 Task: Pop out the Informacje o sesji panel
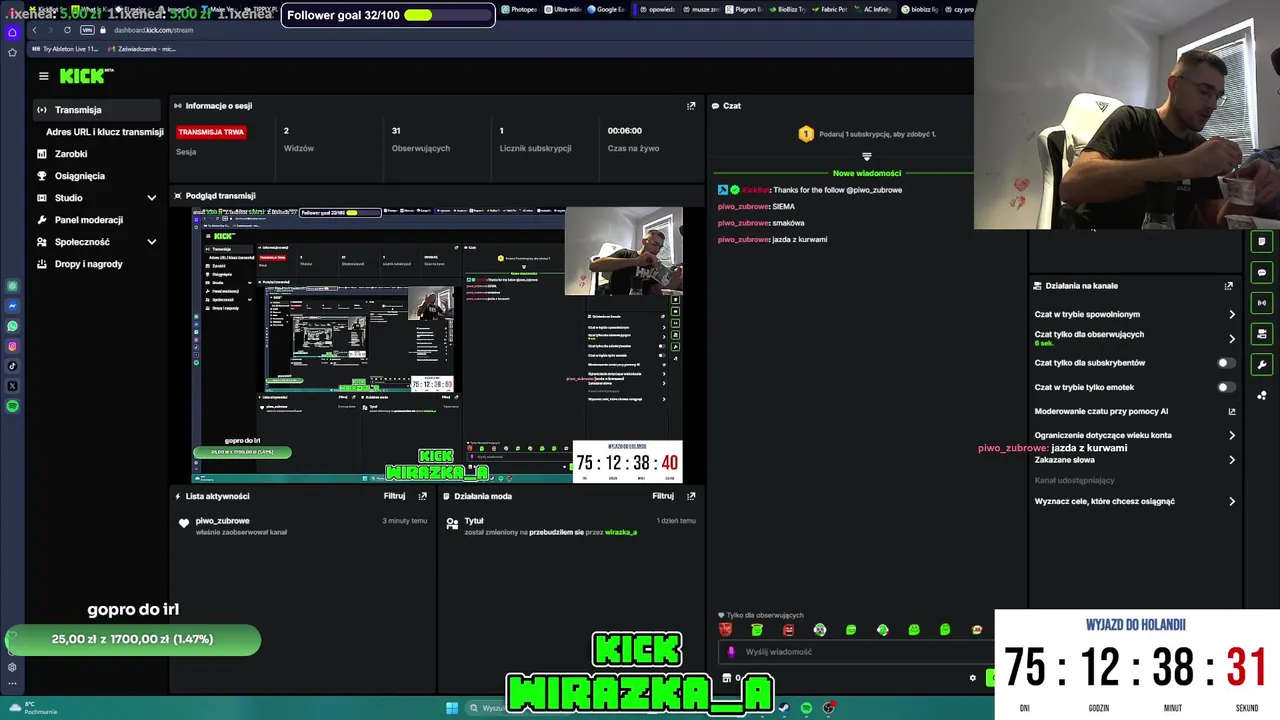pos(691,106)
